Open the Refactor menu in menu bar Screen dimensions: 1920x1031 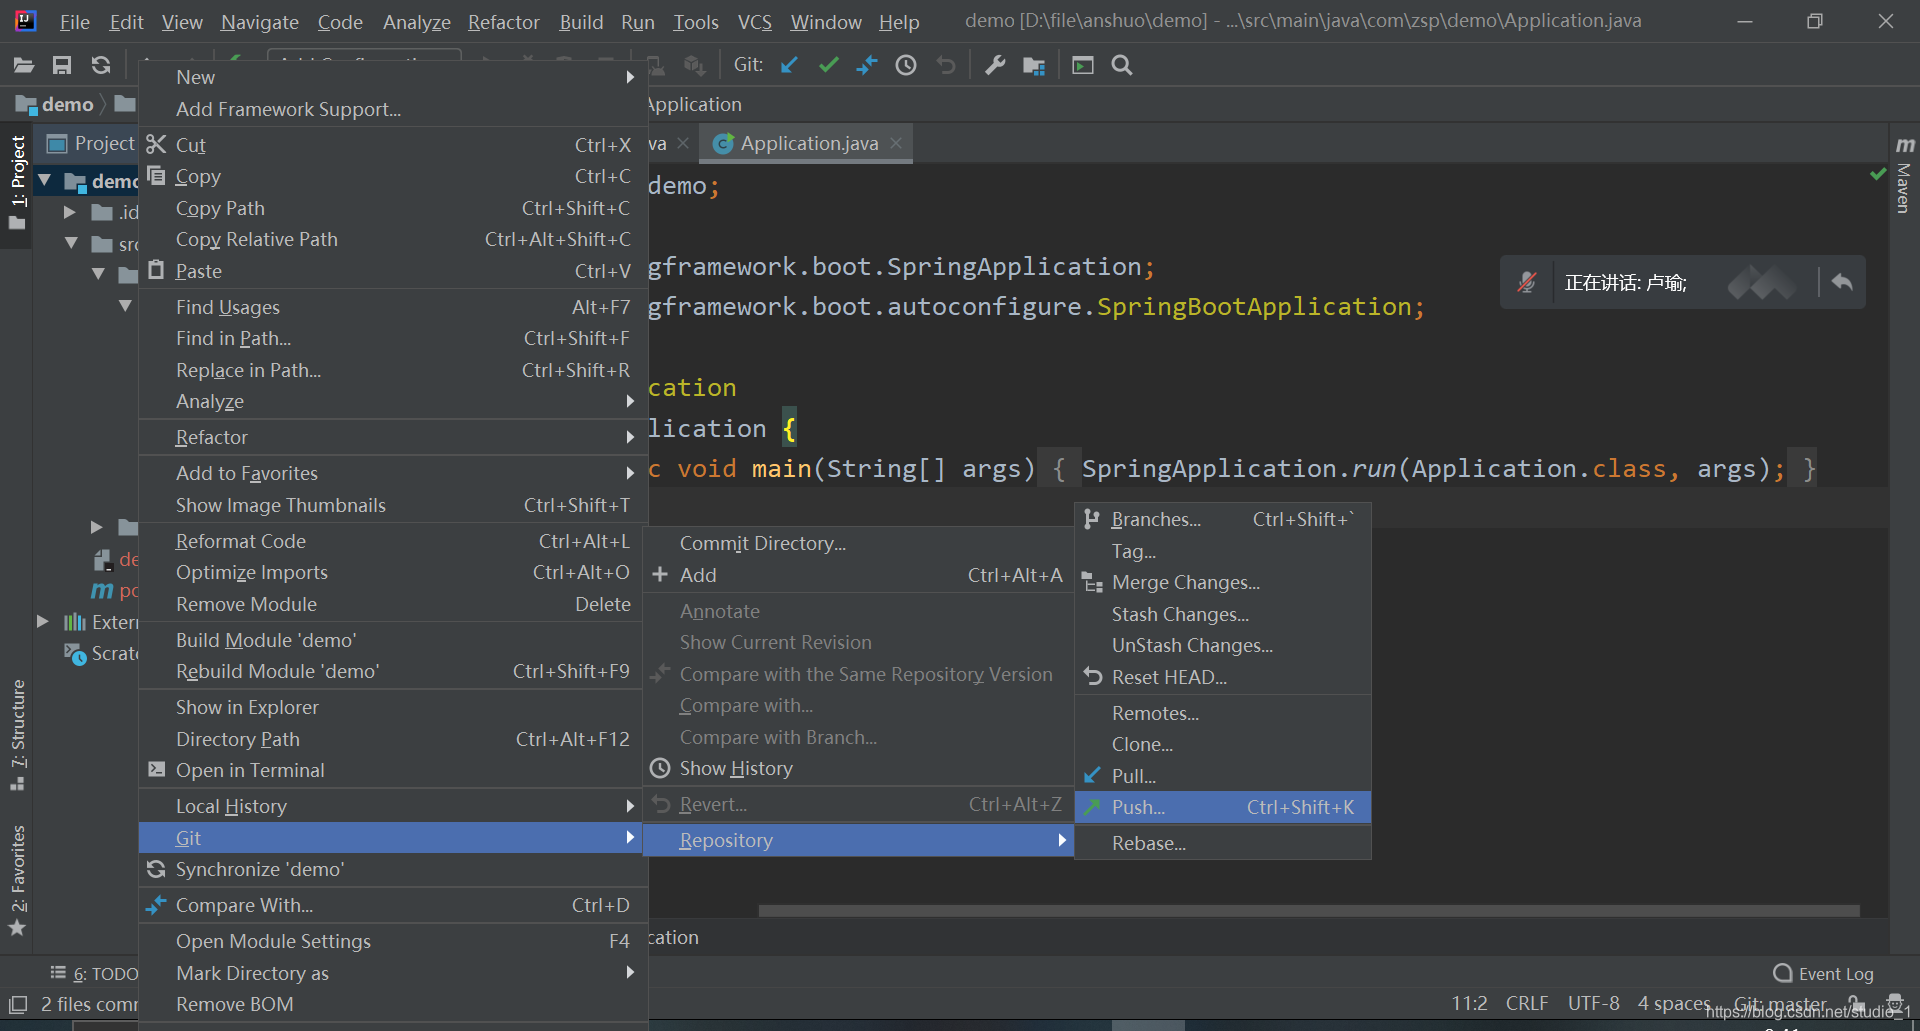tap(503, 22)
